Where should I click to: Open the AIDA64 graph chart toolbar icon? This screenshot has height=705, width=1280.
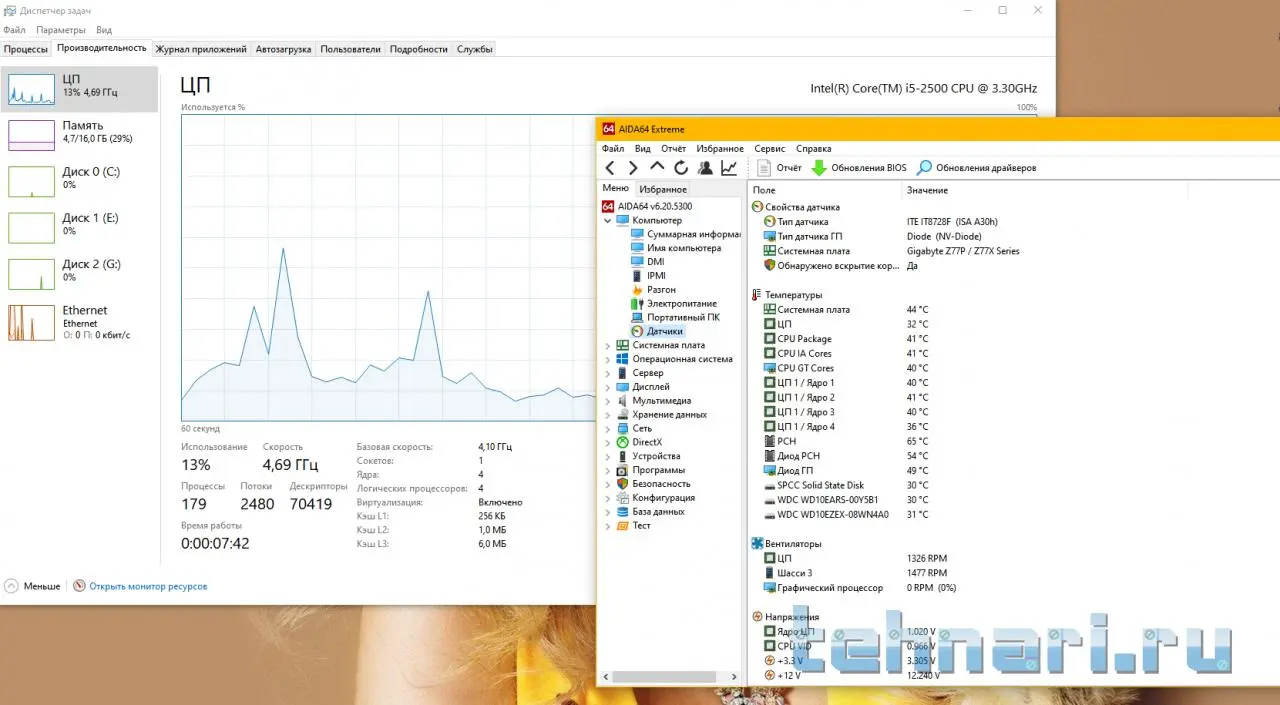coord(729,168)
